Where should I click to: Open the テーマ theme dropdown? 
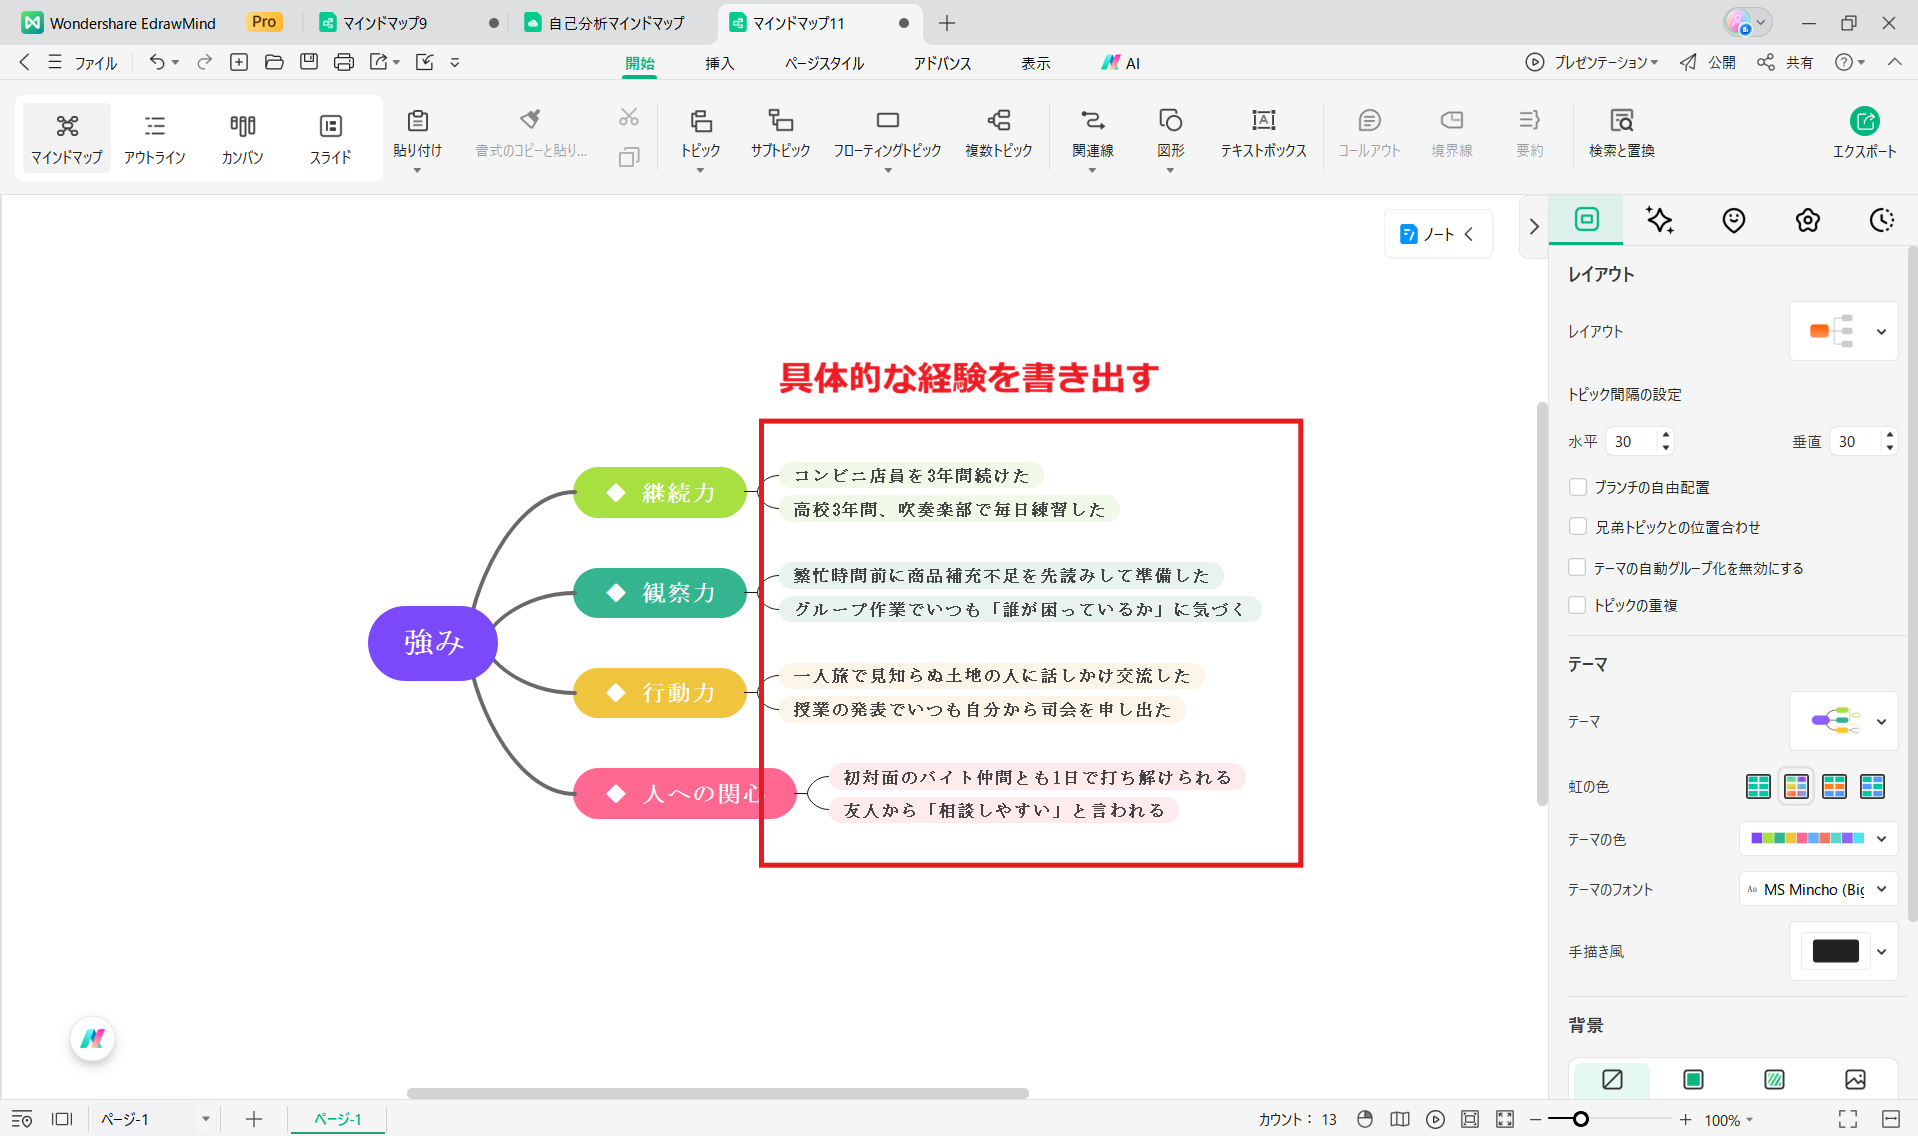1843,721
